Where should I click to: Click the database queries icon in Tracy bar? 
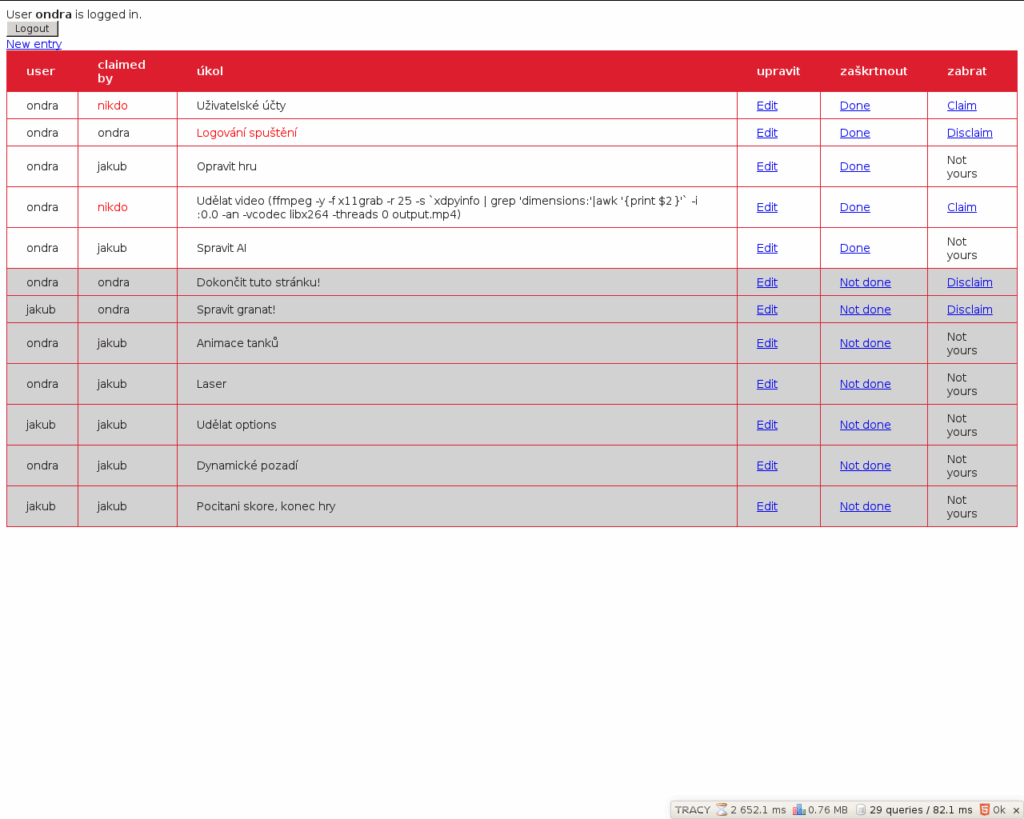click(x=861, y=810)
